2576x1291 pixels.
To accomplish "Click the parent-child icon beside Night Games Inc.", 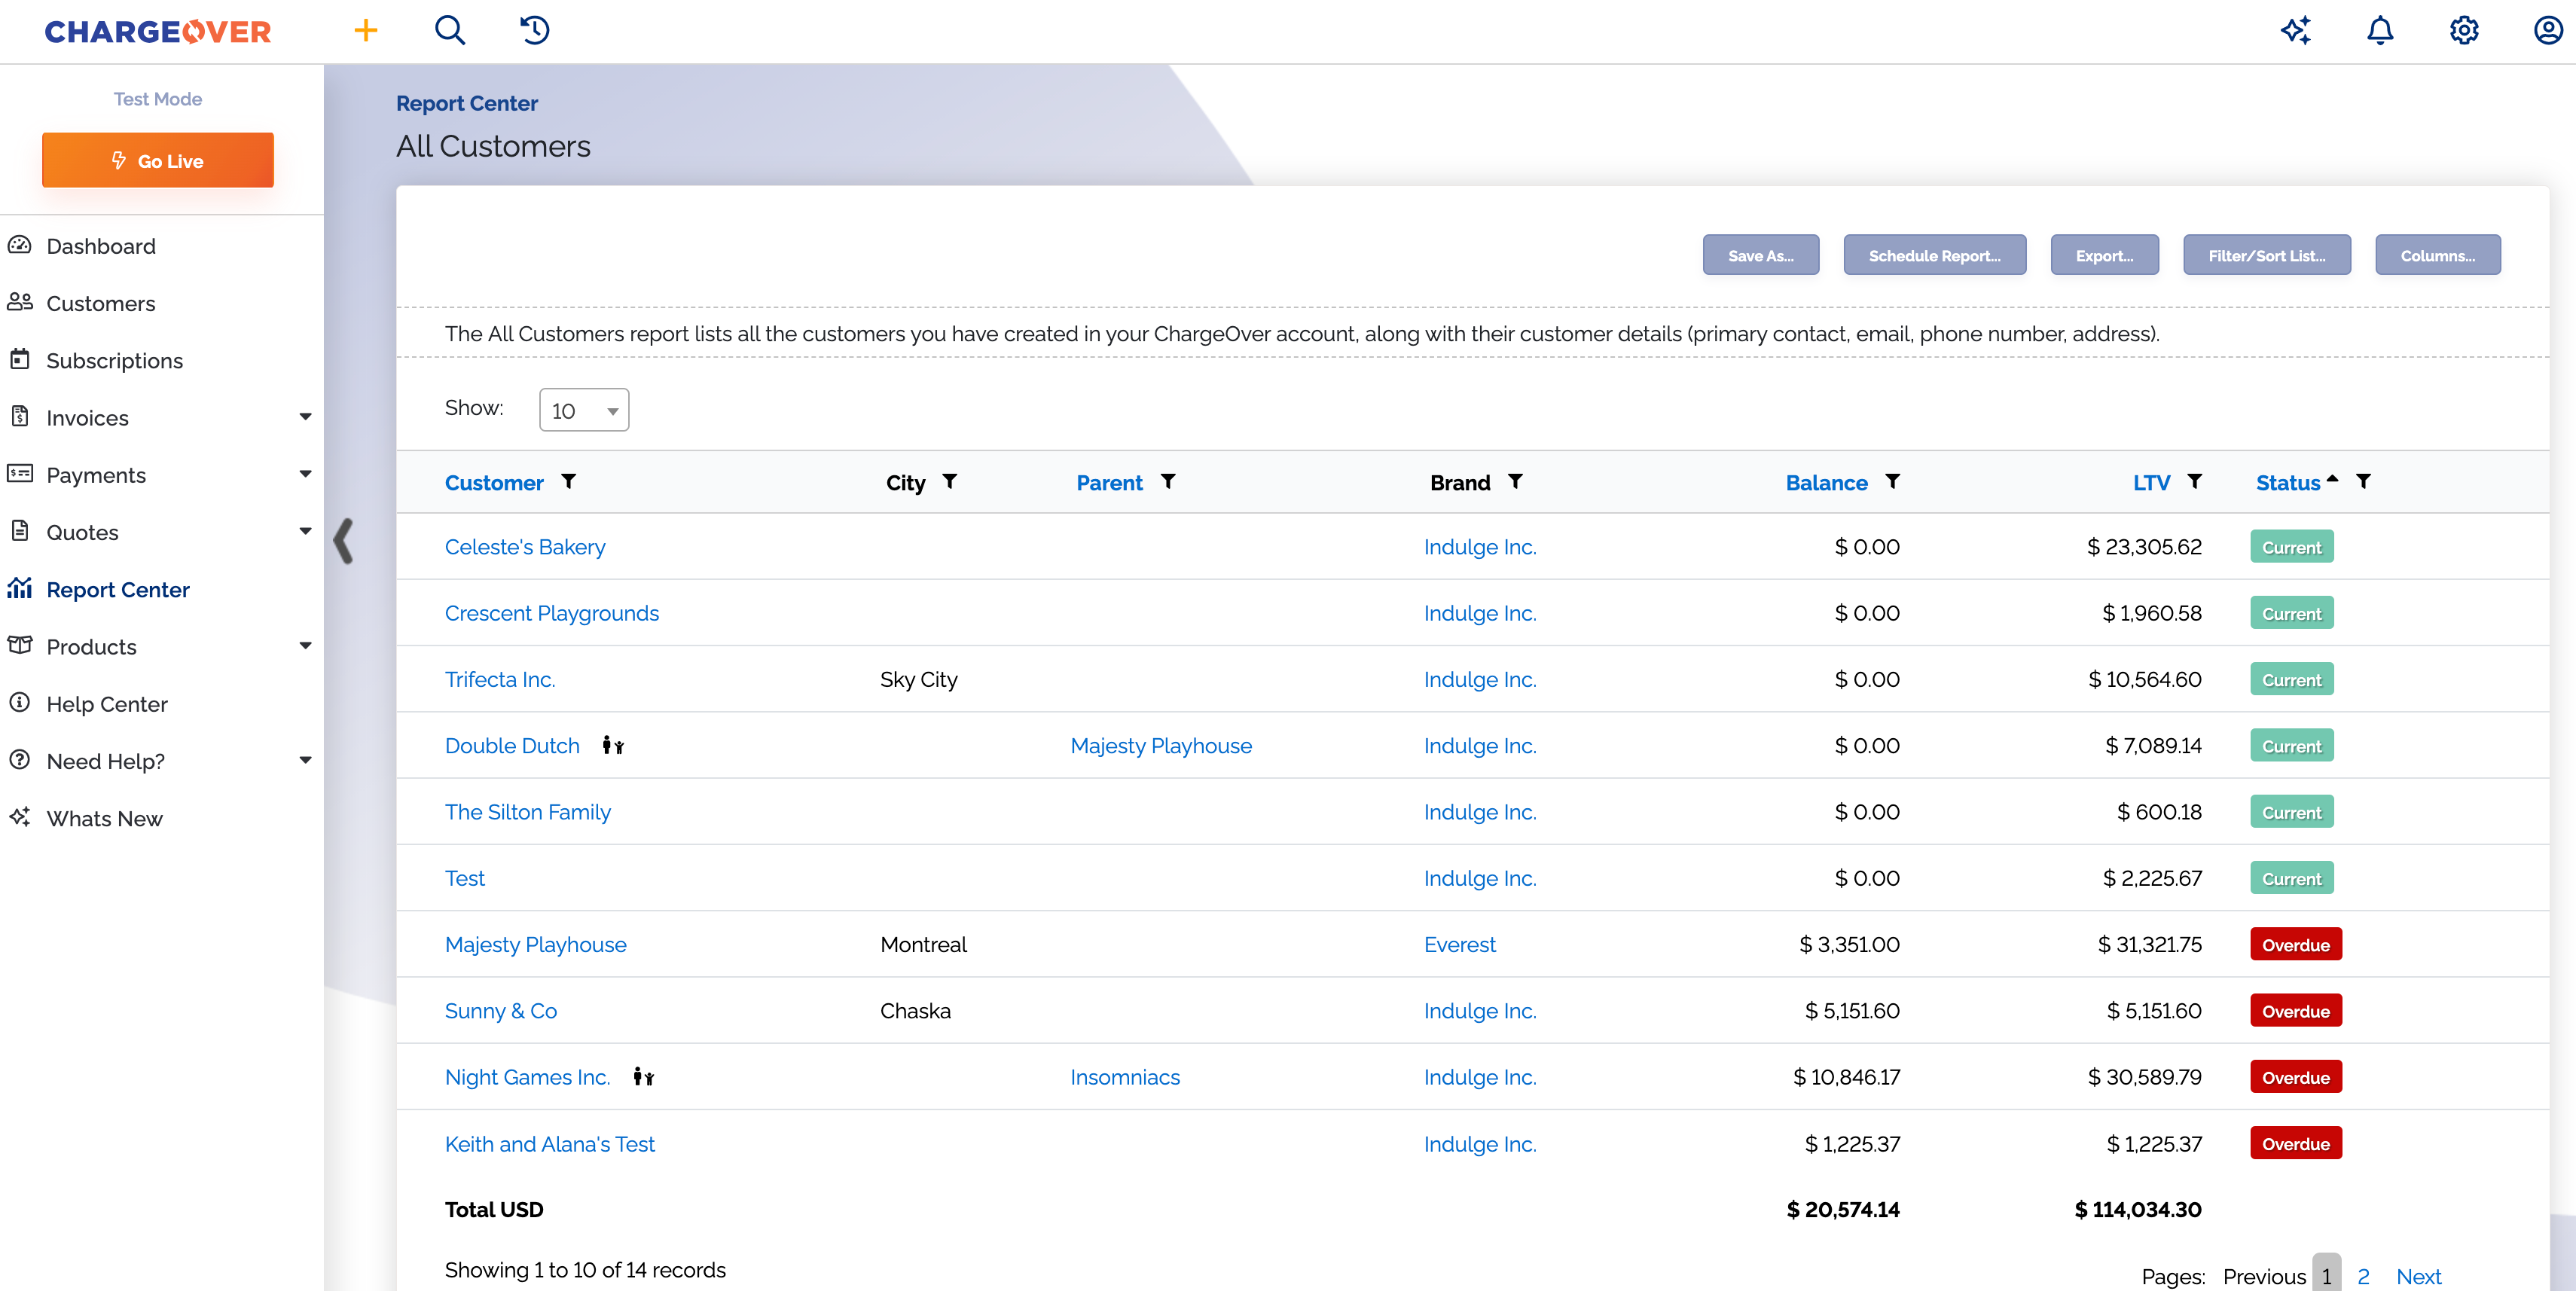I will 644,1077.
